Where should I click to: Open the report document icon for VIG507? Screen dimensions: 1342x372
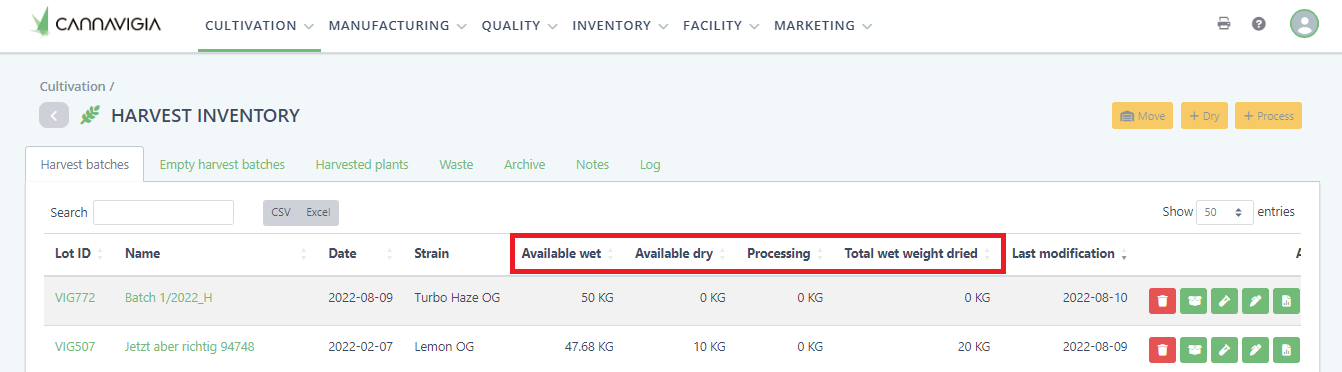[1286, 349]
